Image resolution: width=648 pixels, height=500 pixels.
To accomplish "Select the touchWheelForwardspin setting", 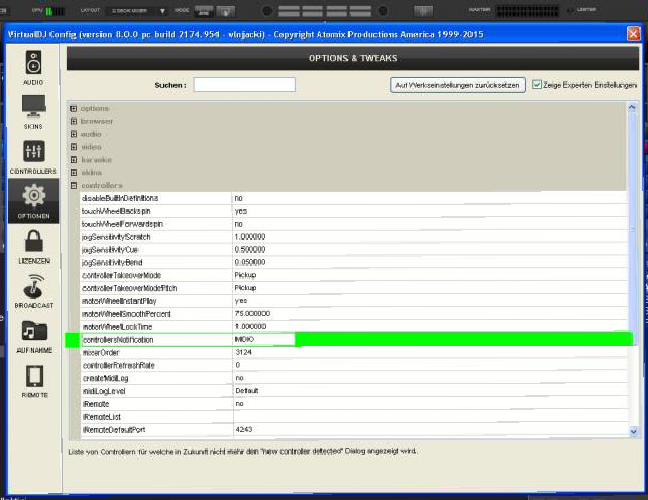I will (354, 224).
